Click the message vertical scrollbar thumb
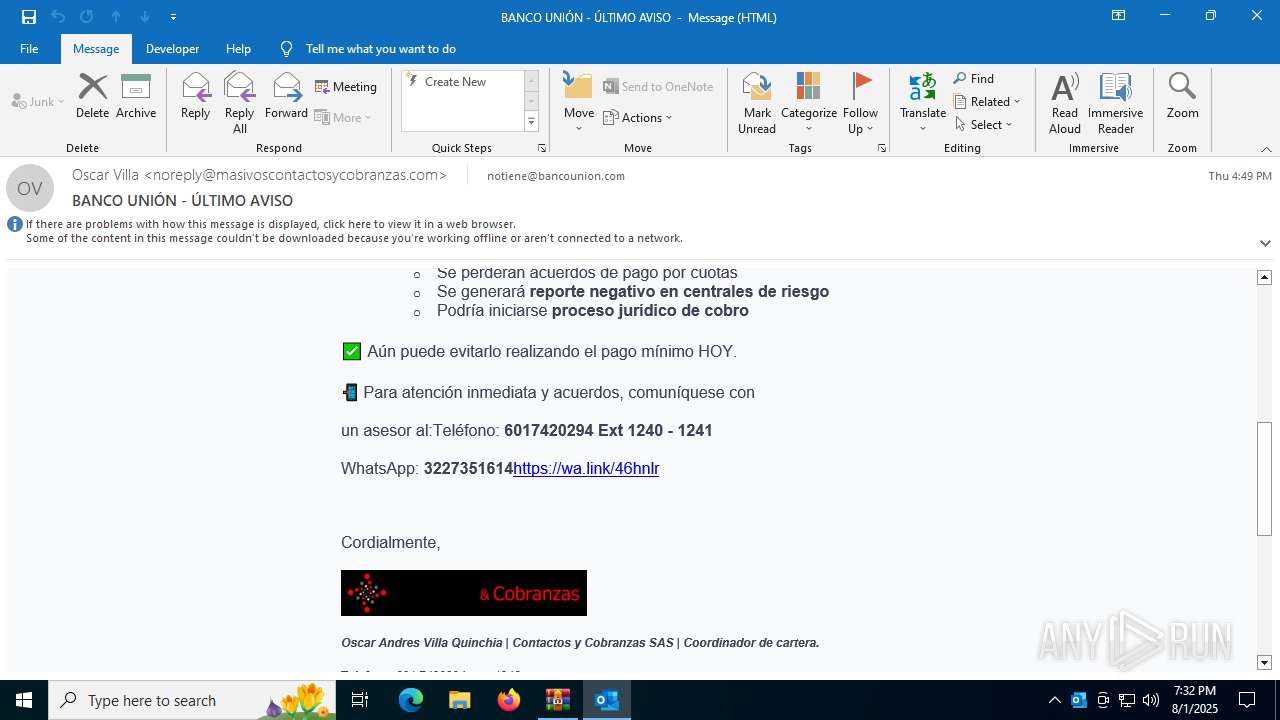1280x720 pixels. pos(1265,479)
